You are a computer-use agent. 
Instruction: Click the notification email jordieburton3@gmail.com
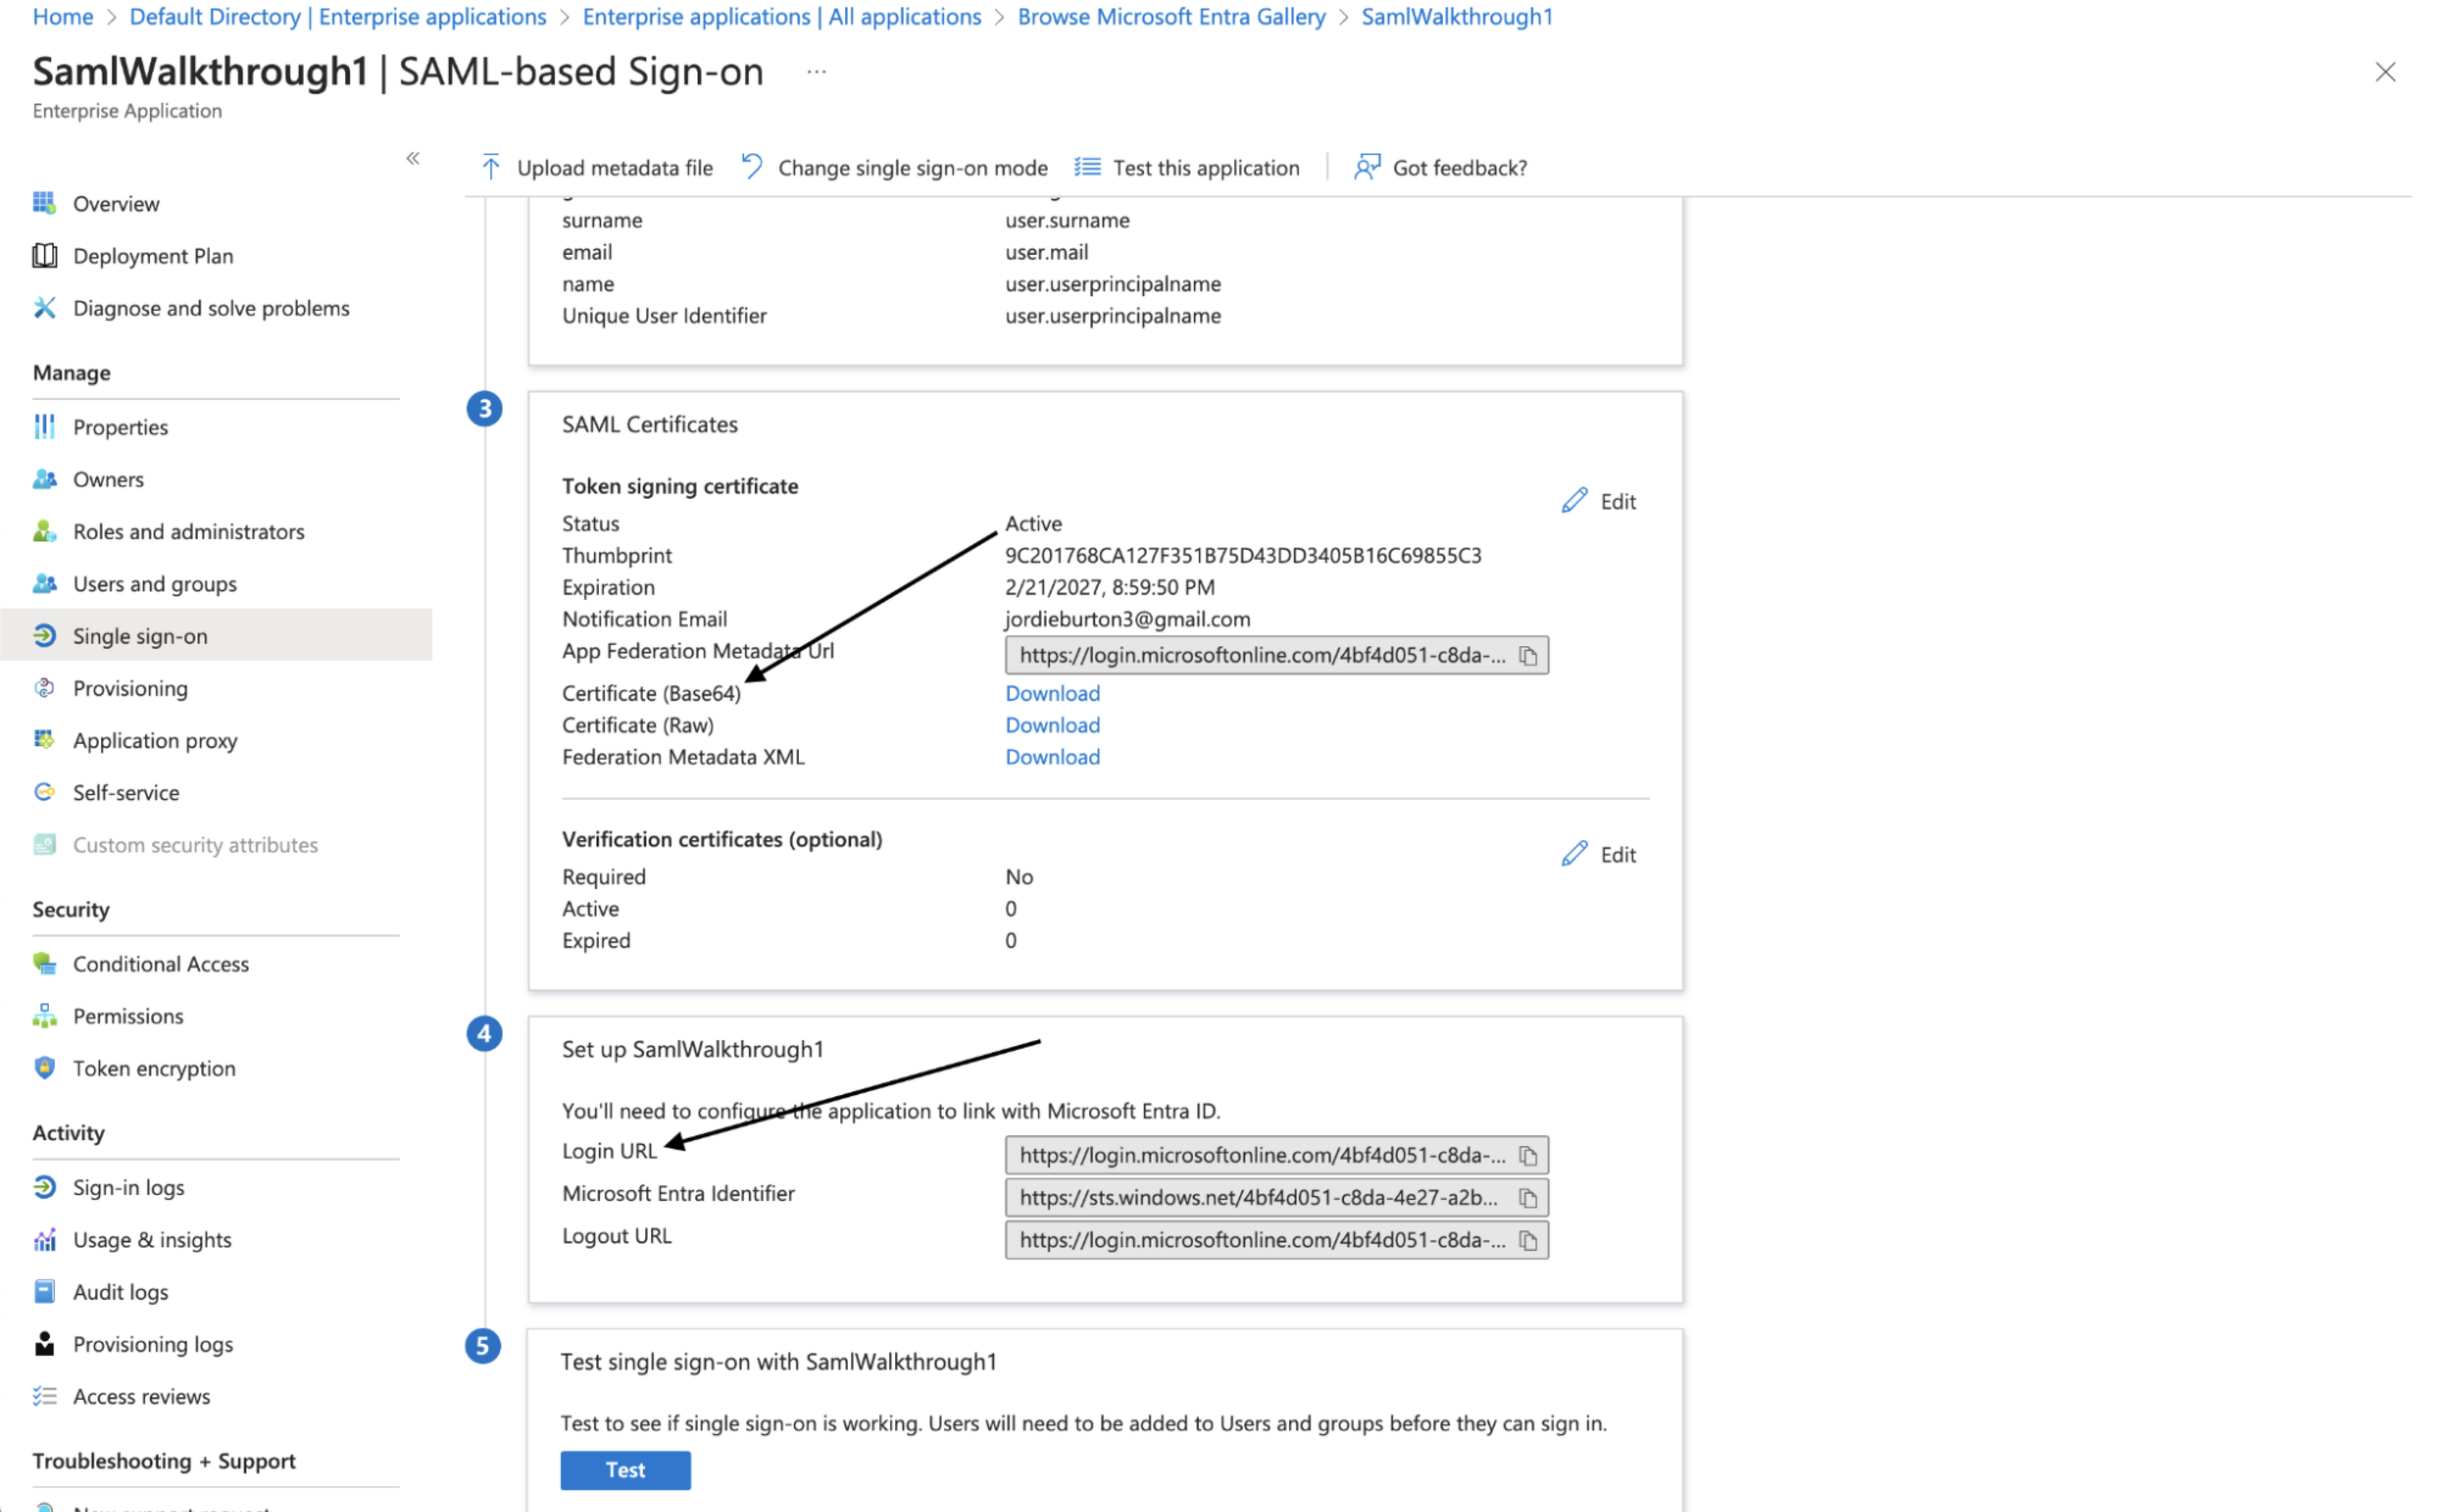[1127, 619]
